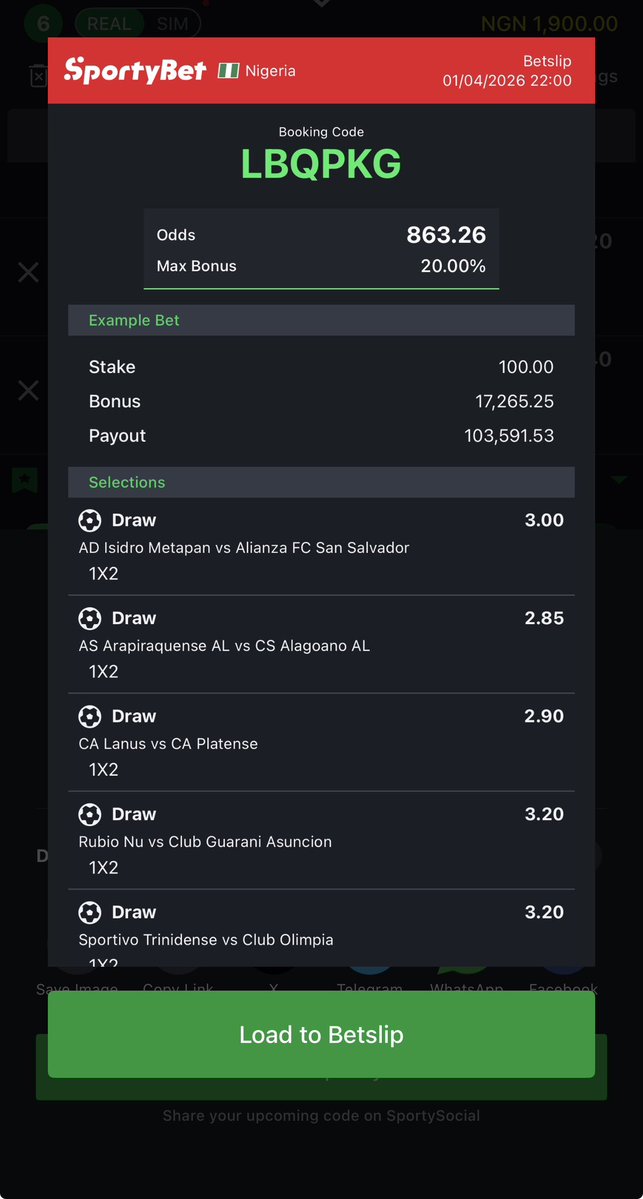Switch to REAL mode in background toggle

[109, 24]
